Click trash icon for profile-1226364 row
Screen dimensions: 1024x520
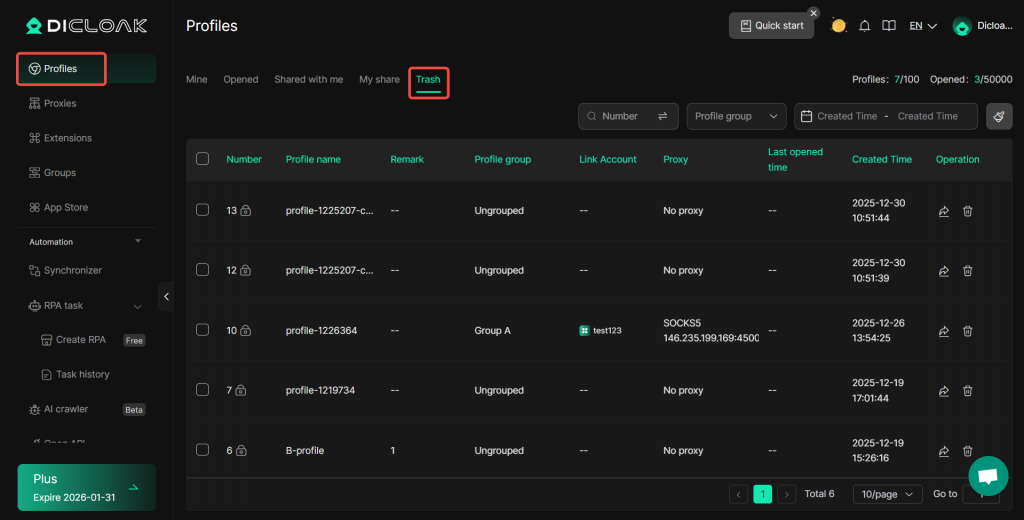(x=967, y=331)
